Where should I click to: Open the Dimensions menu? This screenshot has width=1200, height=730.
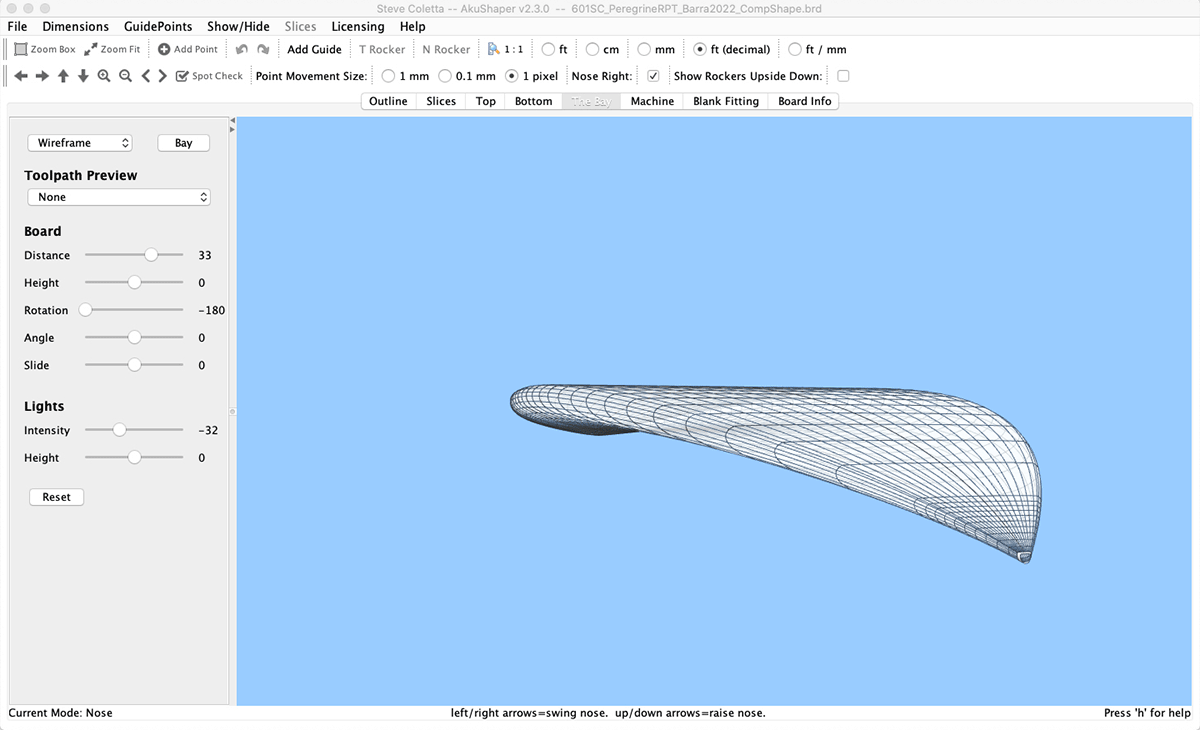pos(75,27)
